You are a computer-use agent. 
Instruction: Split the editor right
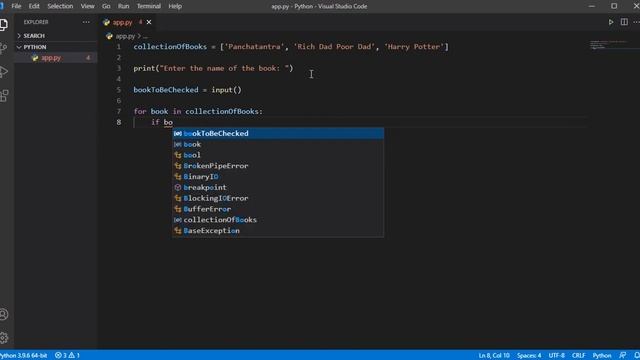coord(624,22)
